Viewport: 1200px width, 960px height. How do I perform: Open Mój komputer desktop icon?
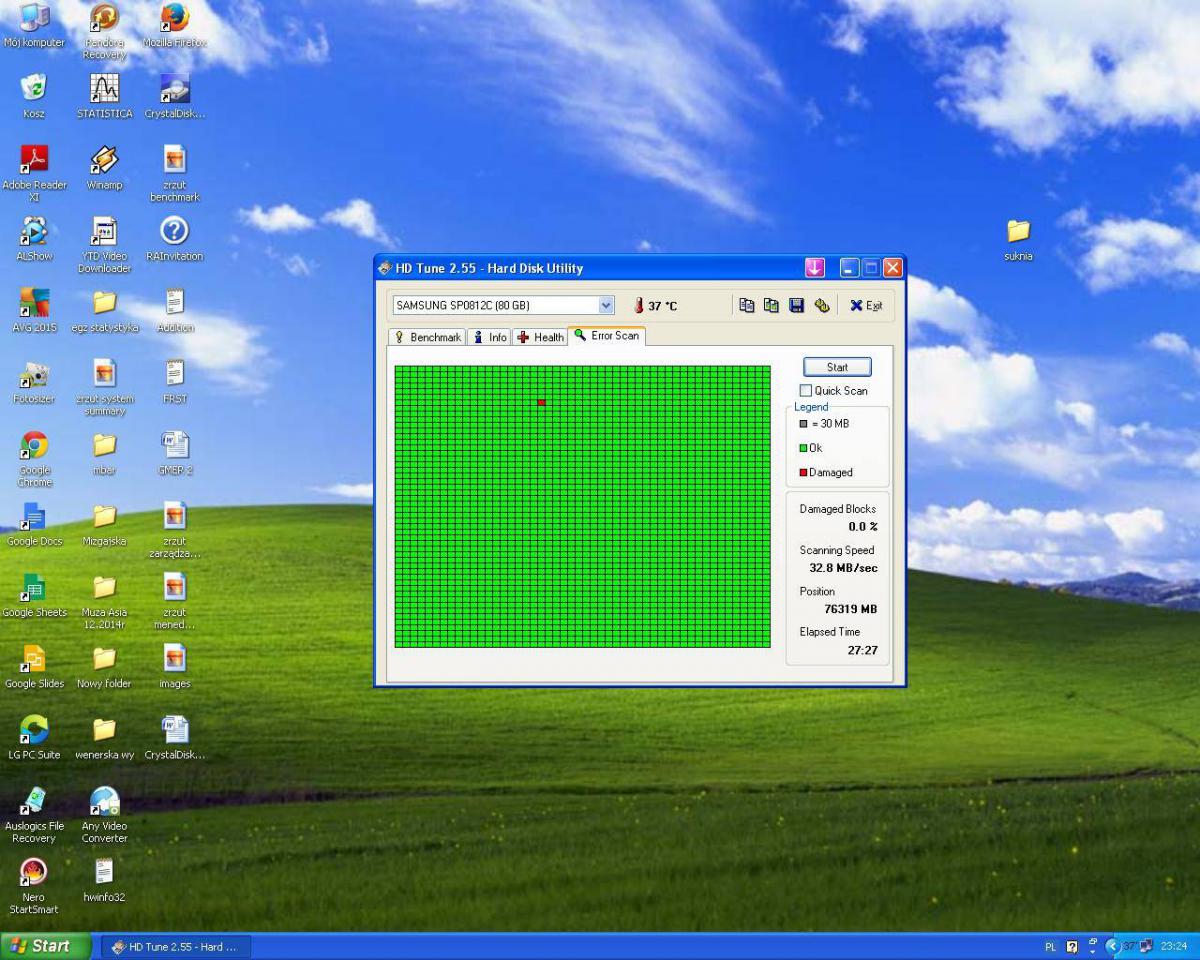(34, 24)
